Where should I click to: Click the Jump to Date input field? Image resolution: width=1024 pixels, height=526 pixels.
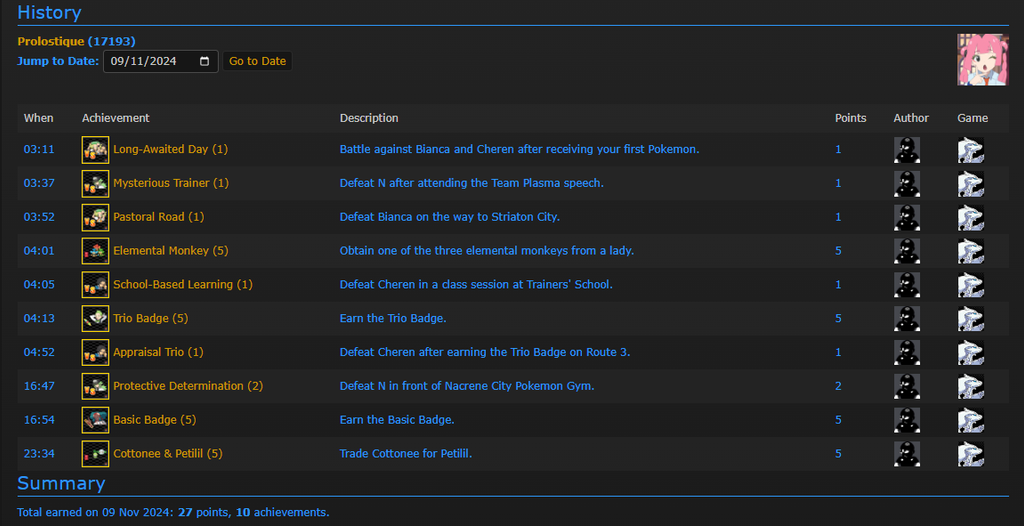(x=150, y=61)
